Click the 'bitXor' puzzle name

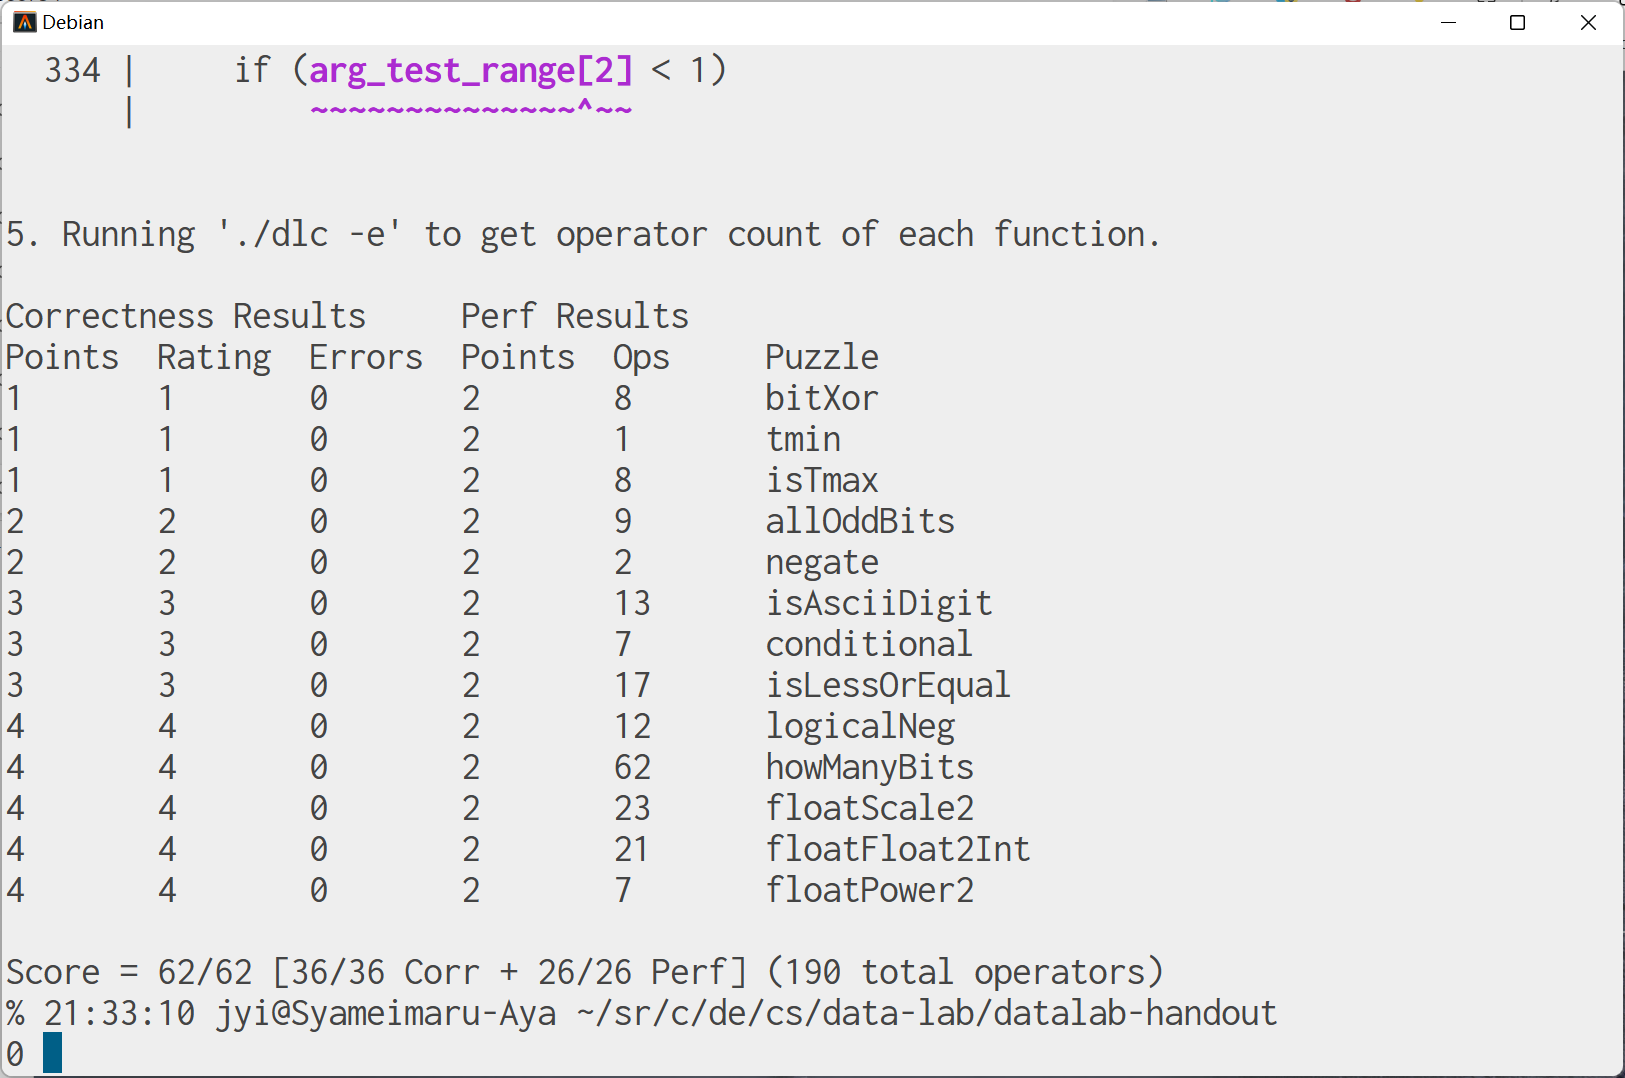pos(821,398)
